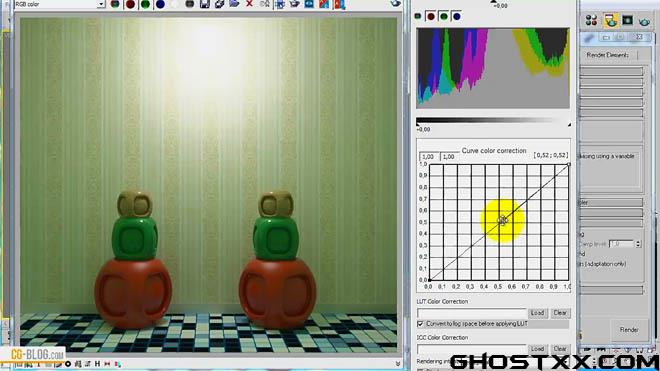Toggle the blue channel in VFB toolbar
The width and height of the screenshot is (660, 371).
click(160, 4)
